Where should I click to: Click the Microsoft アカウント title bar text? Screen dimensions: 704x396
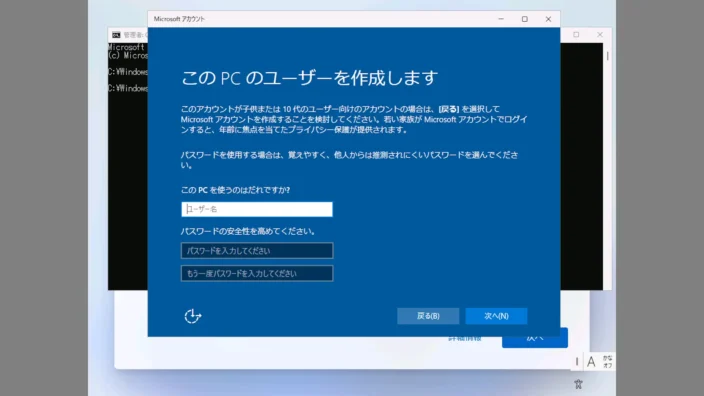coord(179,19)
